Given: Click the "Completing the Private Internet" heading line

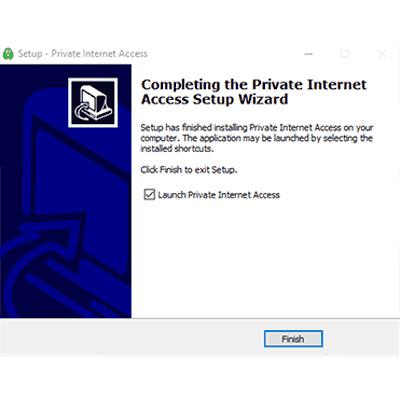Looking at the screenshot, I should [x=254, y=85].
